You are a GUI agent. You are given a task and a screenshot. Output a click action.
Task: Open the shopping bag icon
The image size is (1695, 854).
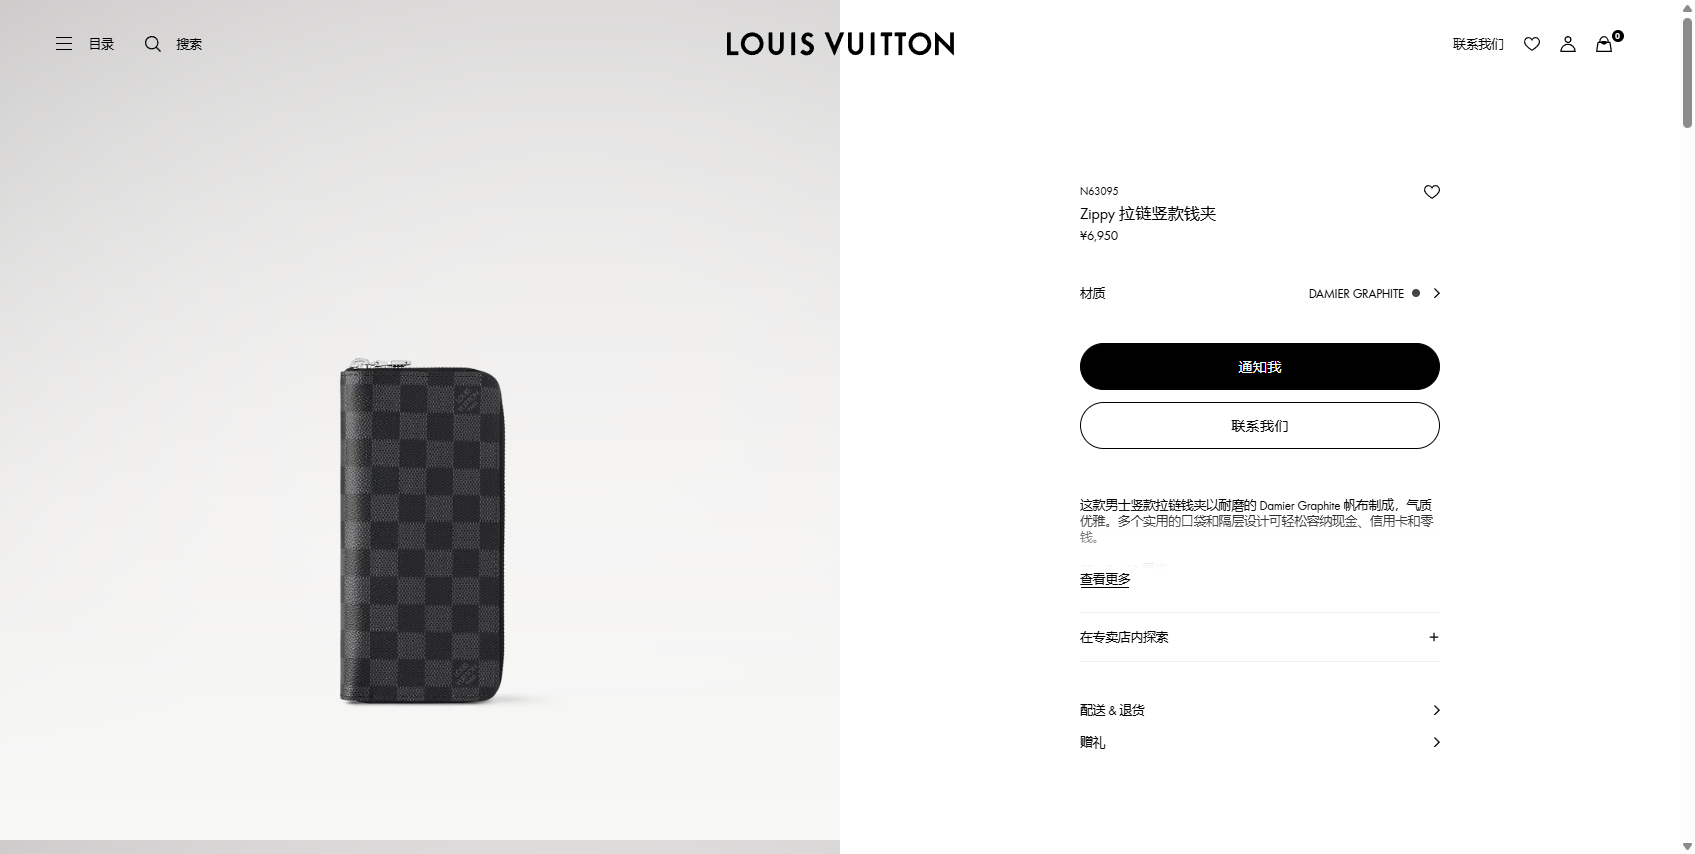(x=1604, y=44)
